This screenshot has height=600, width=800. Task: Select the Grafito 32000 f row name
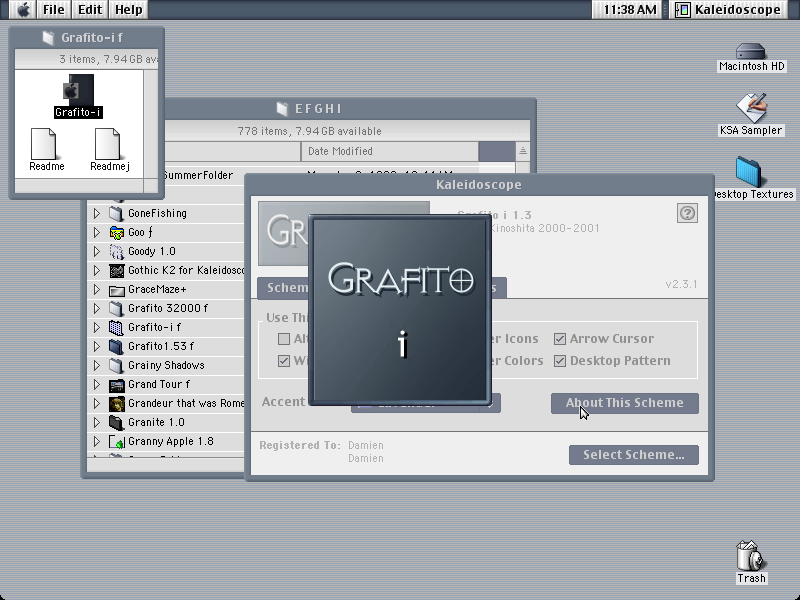pos(168,309)
